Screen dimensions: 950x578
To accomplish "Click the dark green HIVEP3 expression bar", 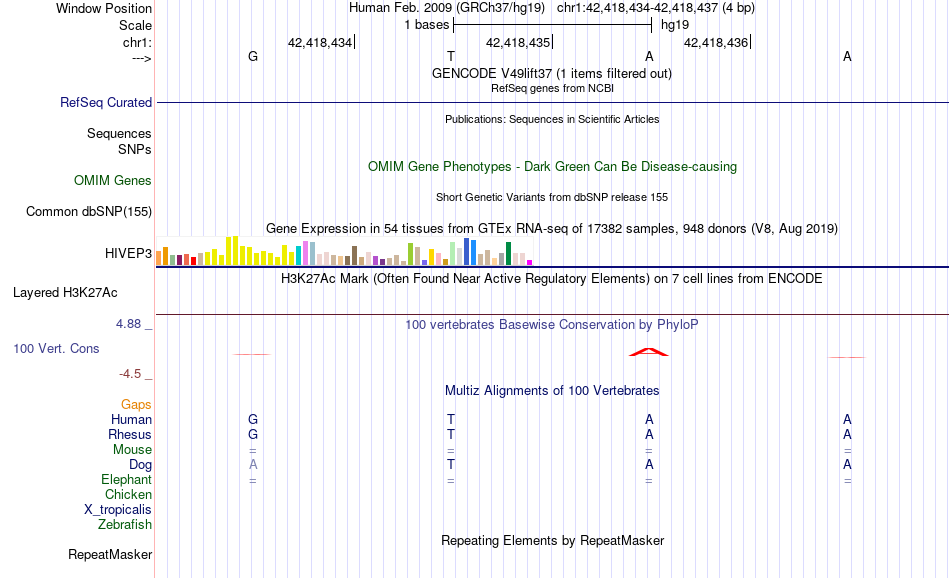I will [508, 253].
